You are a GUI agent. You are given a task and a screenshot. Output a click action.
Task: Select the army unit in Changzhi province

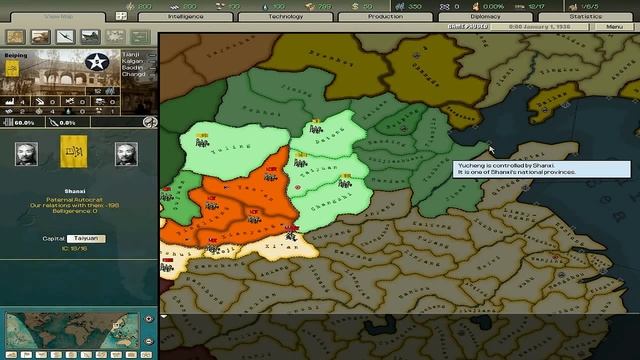(x=345, y=182)
